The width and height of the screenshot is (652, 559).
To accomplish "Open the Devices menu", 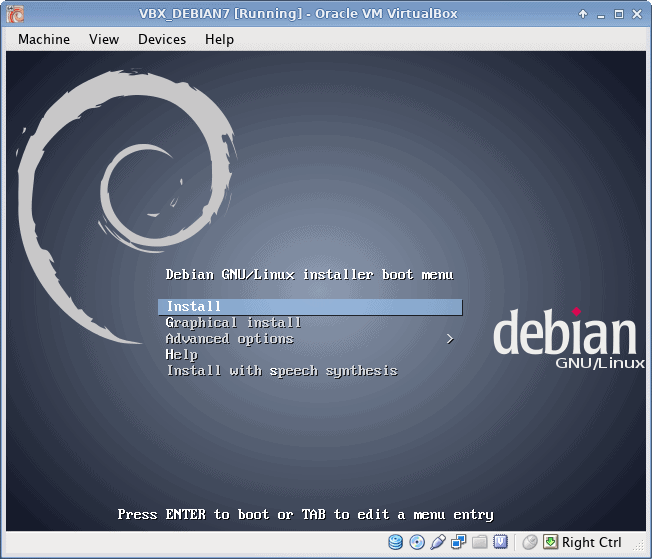I will click(x=162, y=40).
